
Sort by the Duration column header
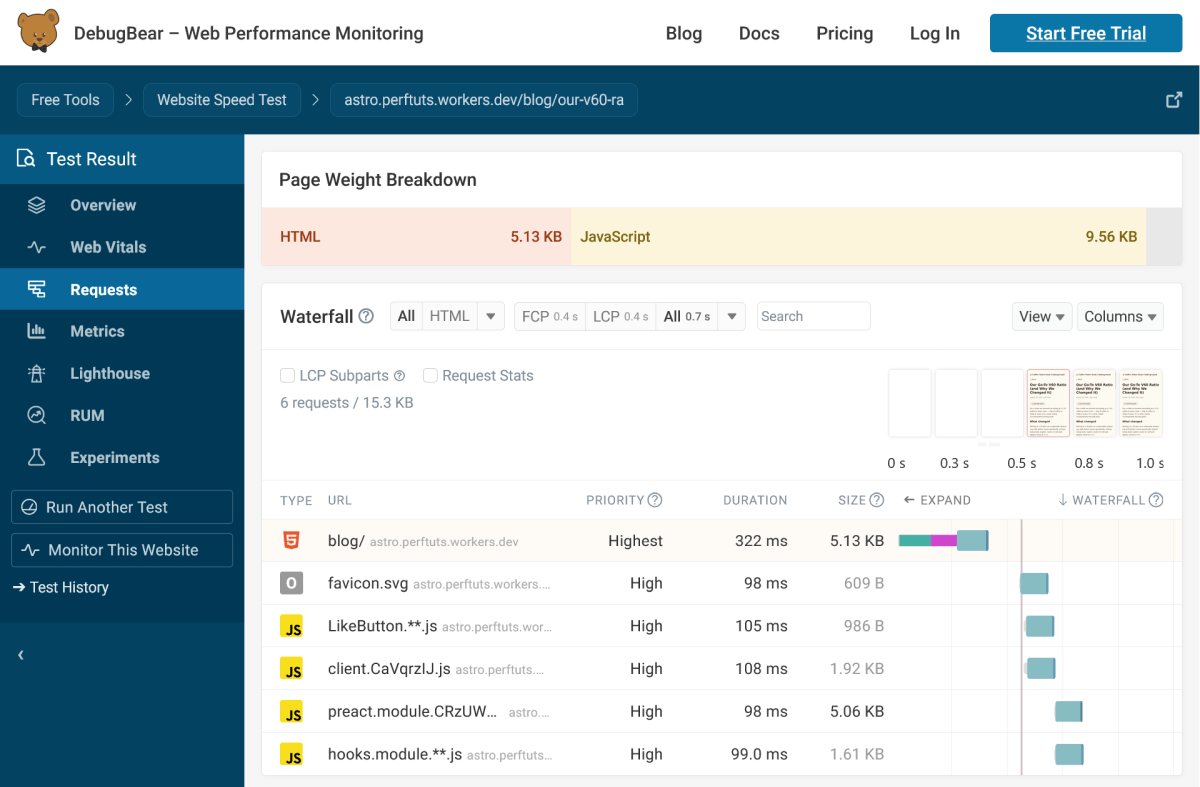point(755,500)
